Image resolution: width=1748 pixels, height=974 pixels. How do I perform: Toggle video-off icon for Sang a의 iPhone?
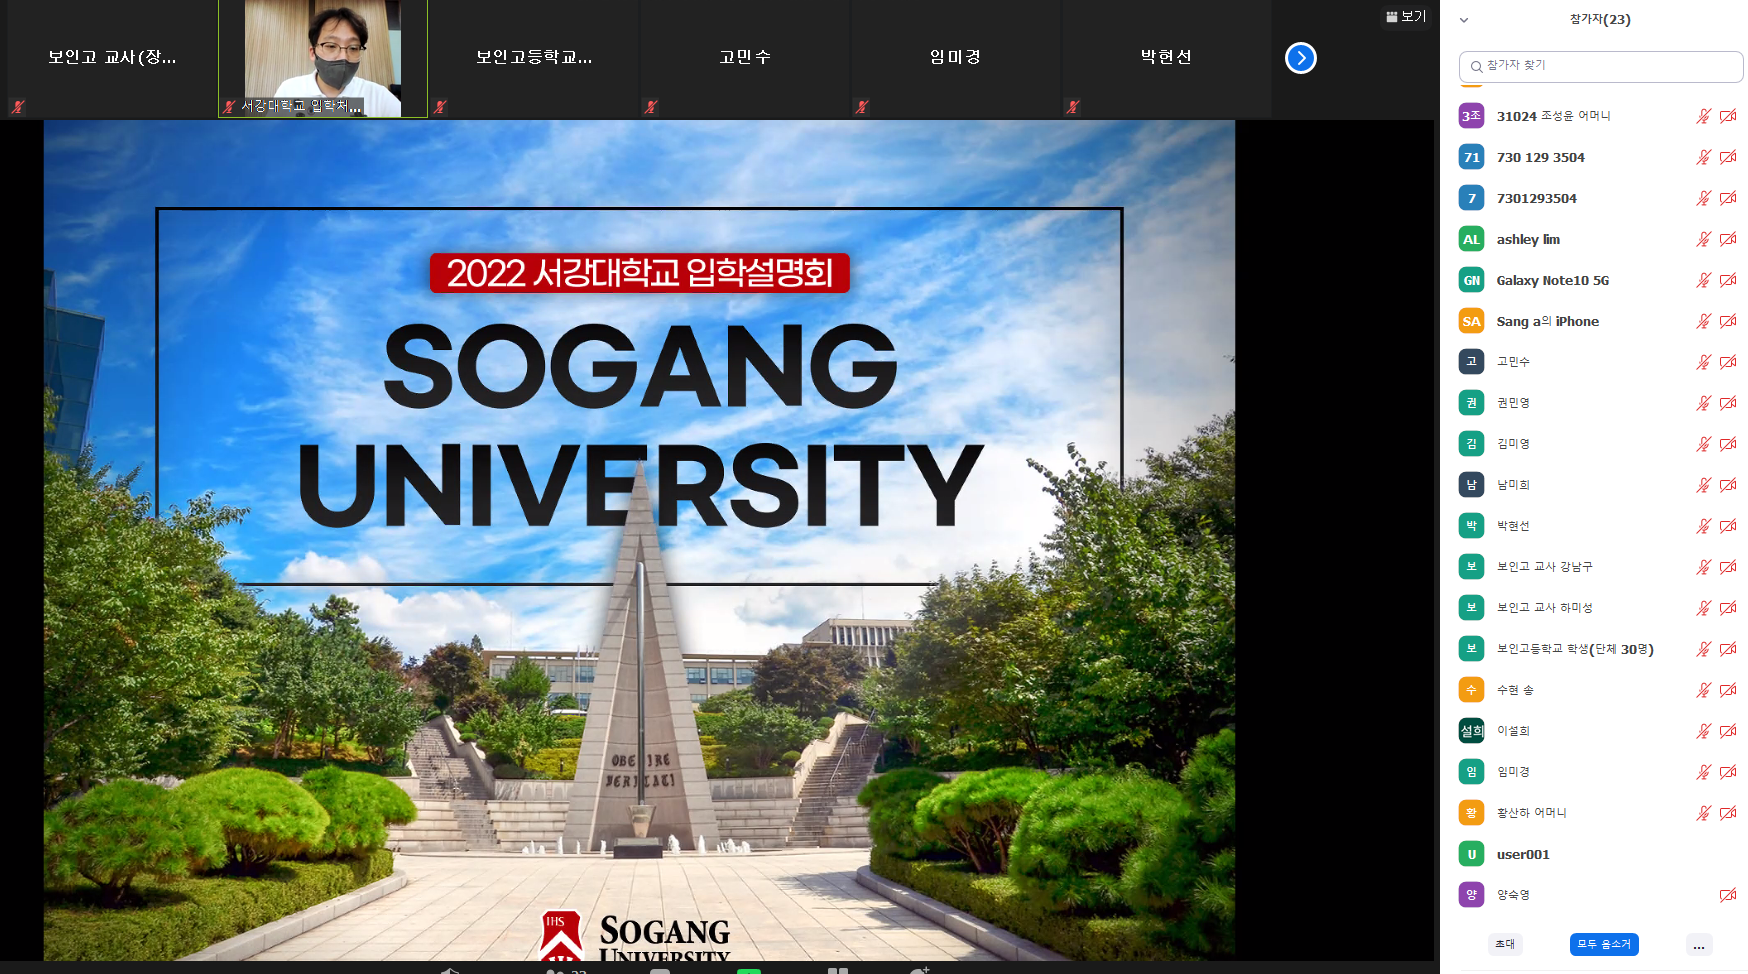[x=1728, y=321]
